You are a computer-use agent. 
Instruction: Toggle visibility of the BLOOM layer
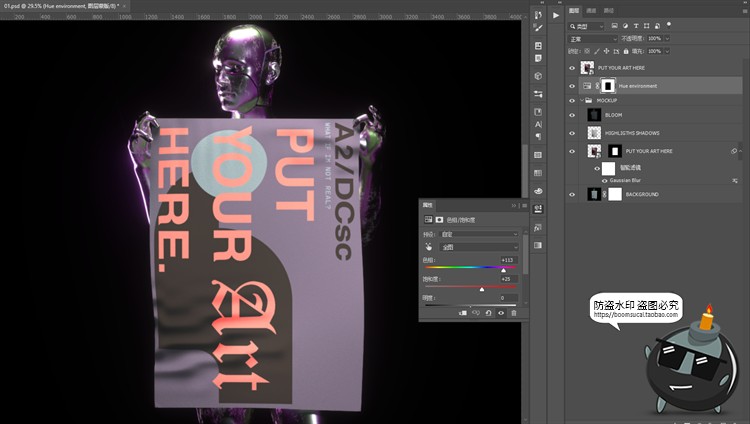point(572,116)
